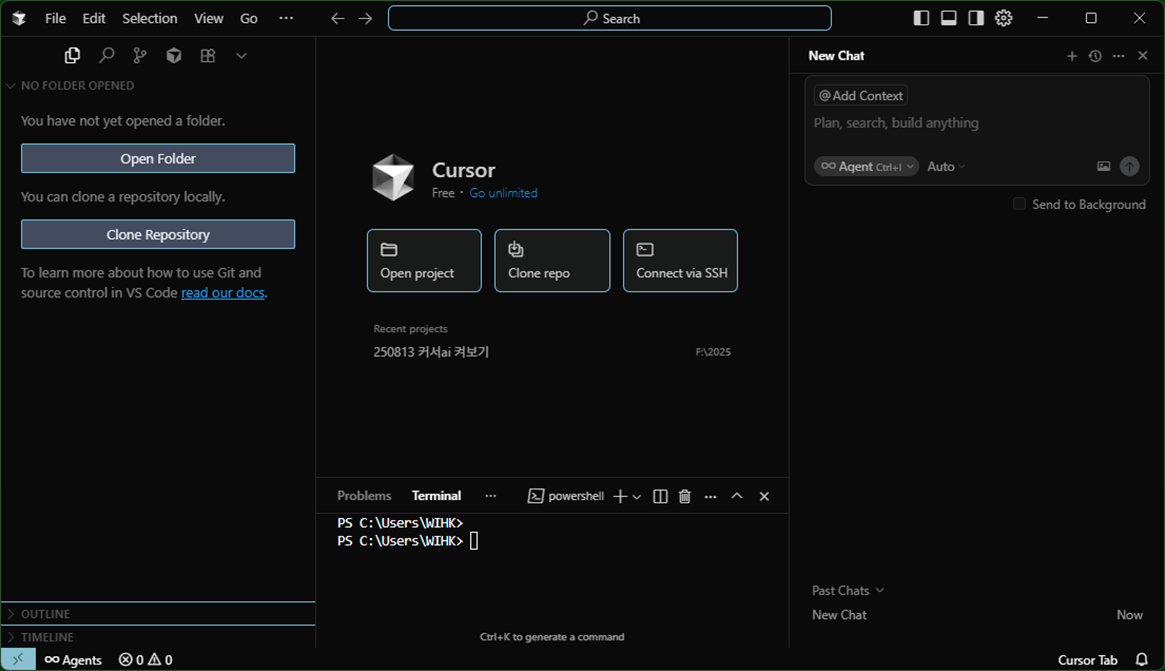The height and width of the screenshot is (671, 1165).
Task: Start a new chat with the plus icon
Action: coord(1071,56)
